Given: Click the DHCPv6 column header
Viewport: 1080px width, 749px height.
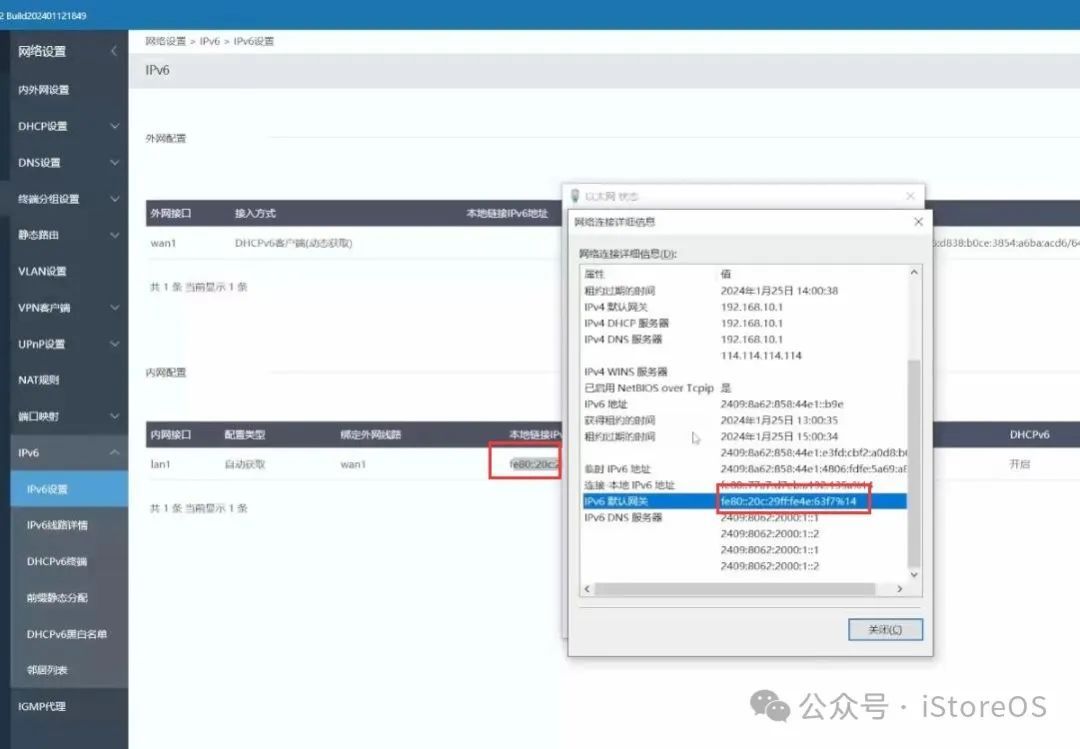Looking at the screenshot, I should click(x=1030, y=435).
